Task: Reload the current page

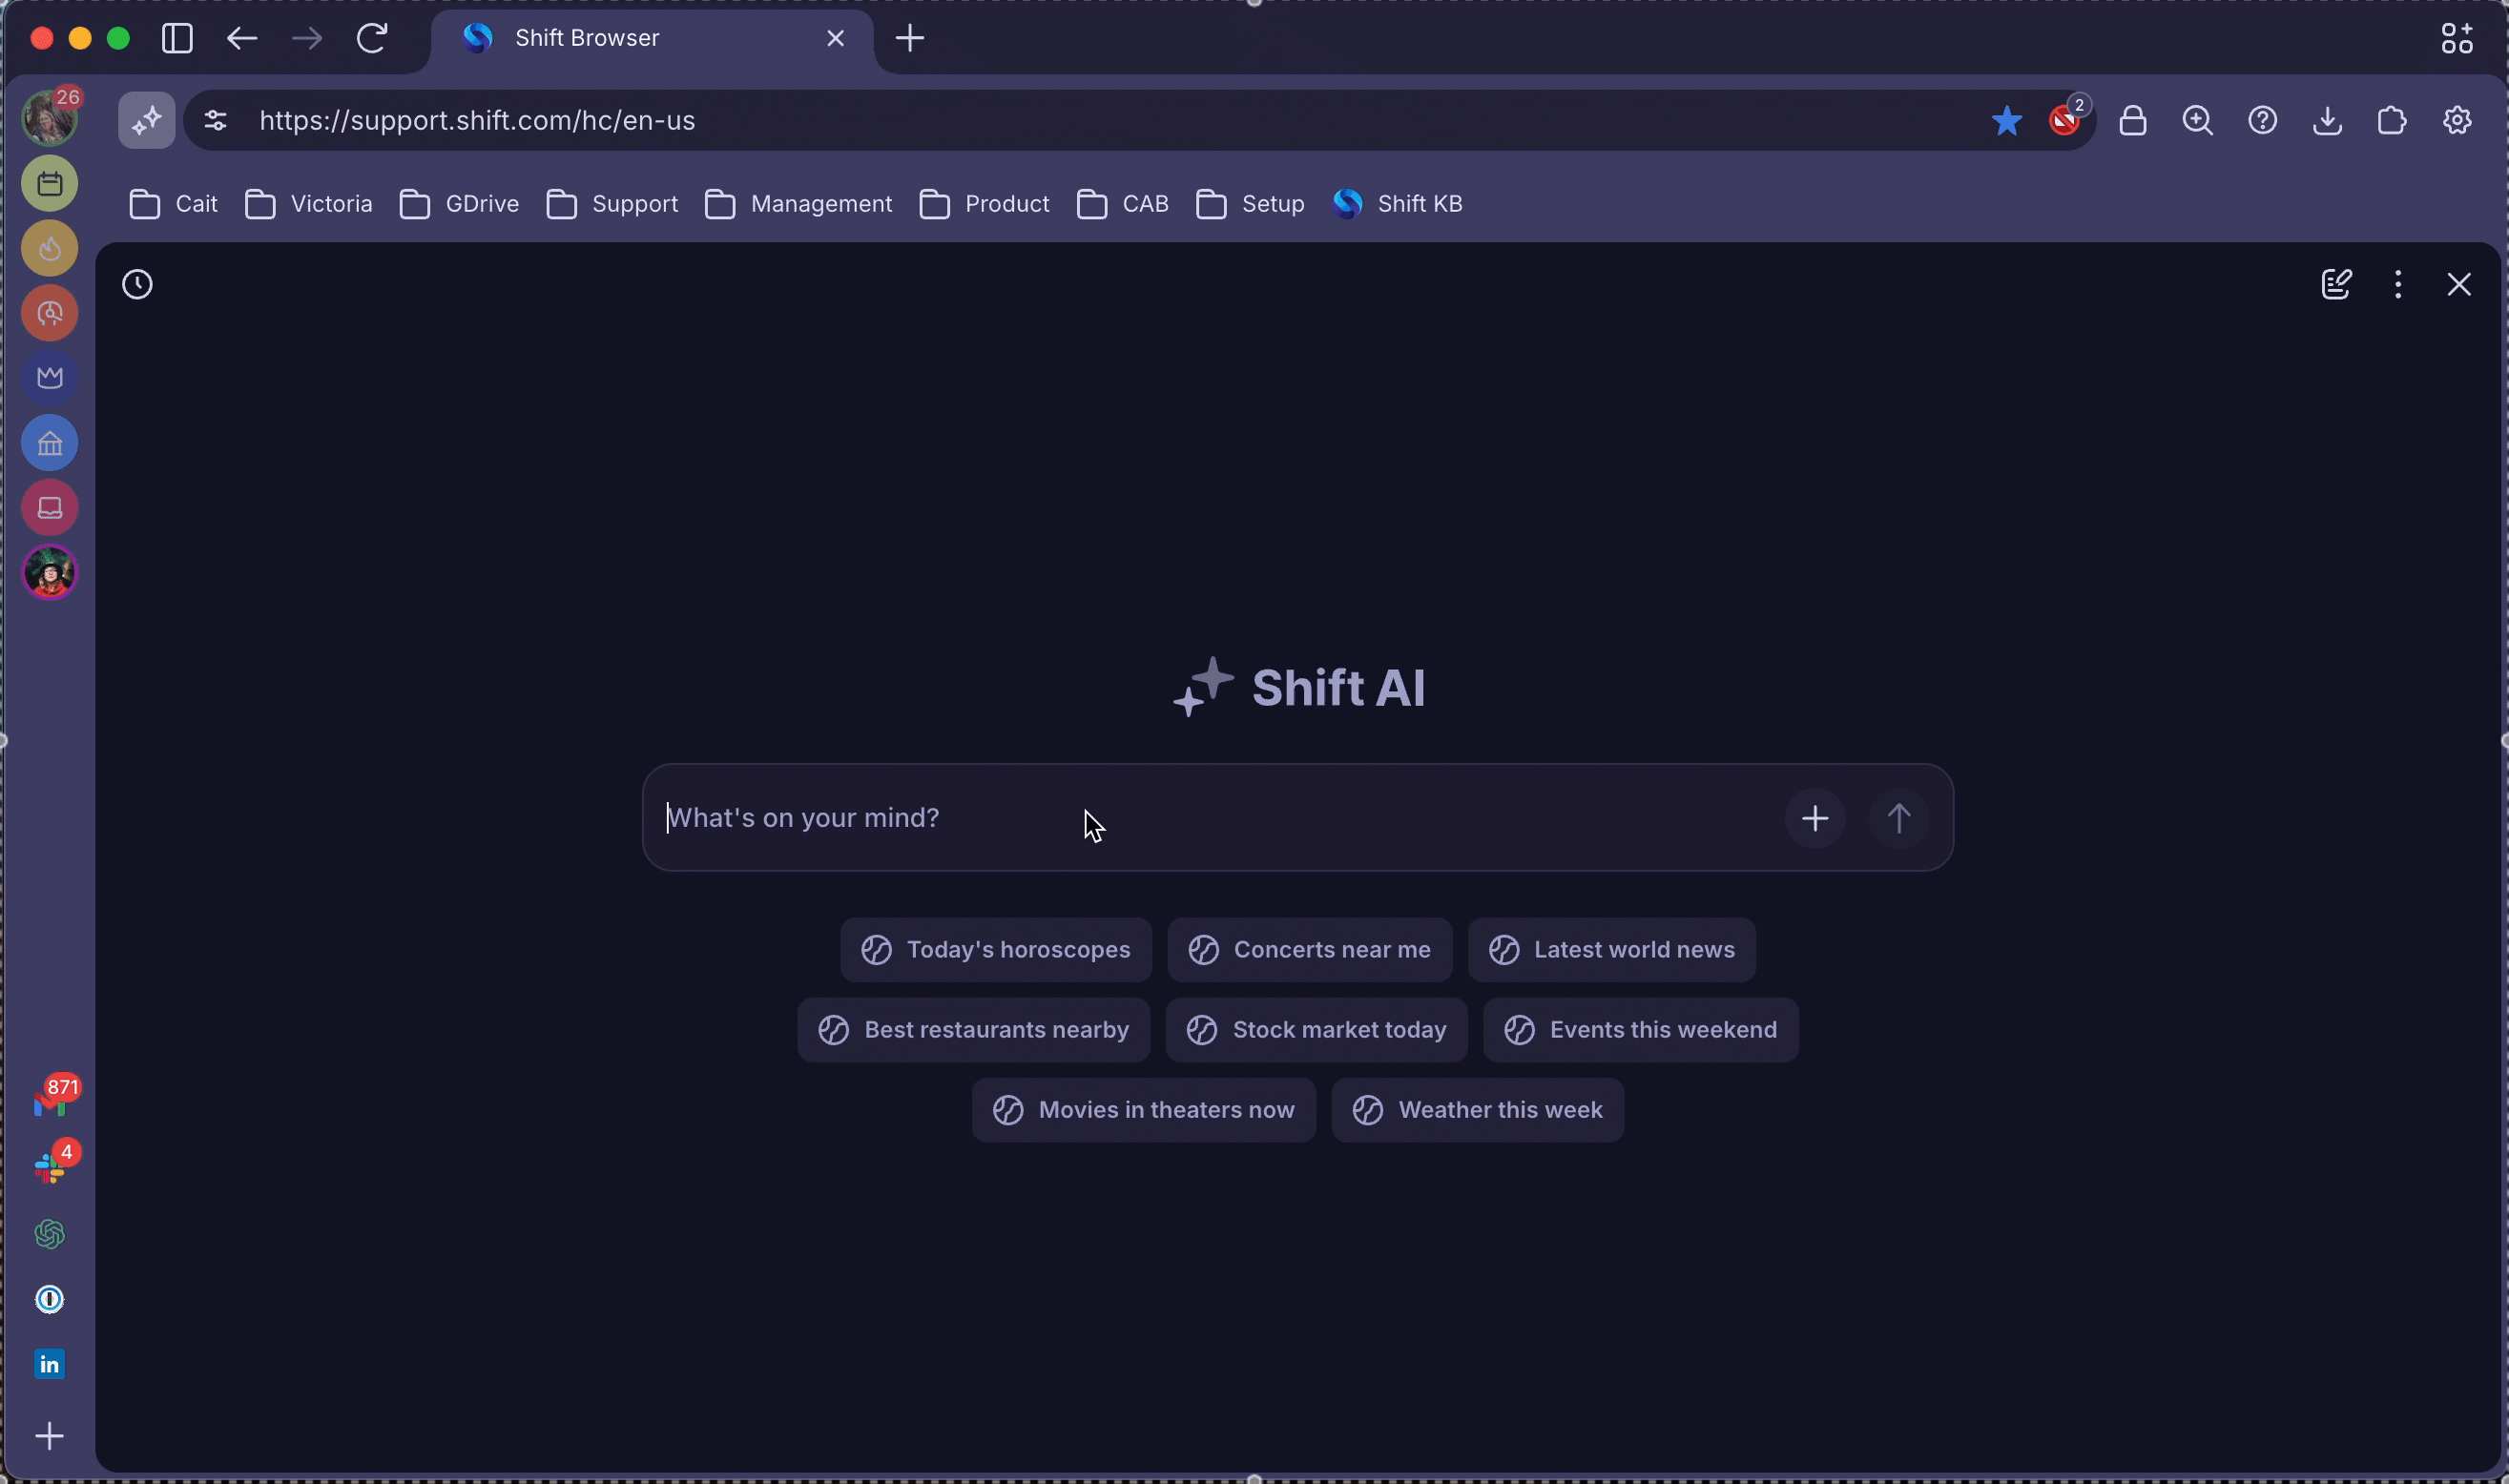Action: (x=372, y=38)
